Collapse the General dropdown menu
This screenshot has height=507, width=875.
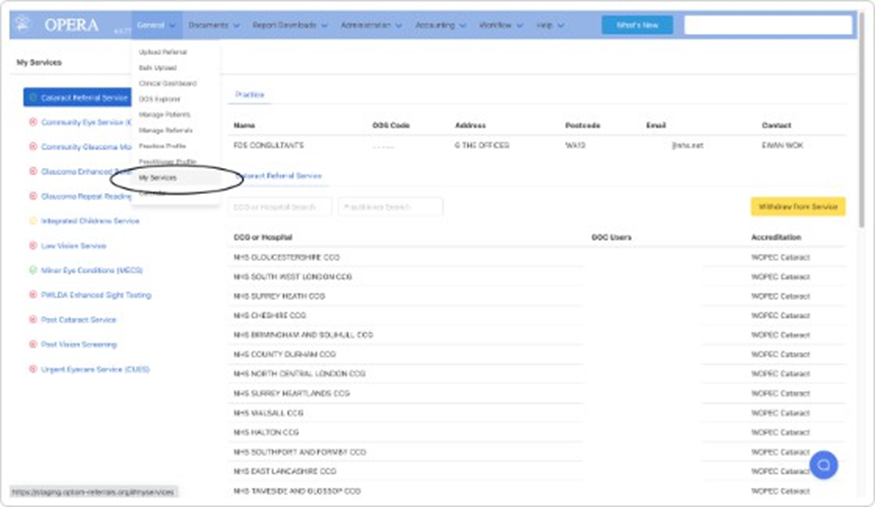(156, 25)
